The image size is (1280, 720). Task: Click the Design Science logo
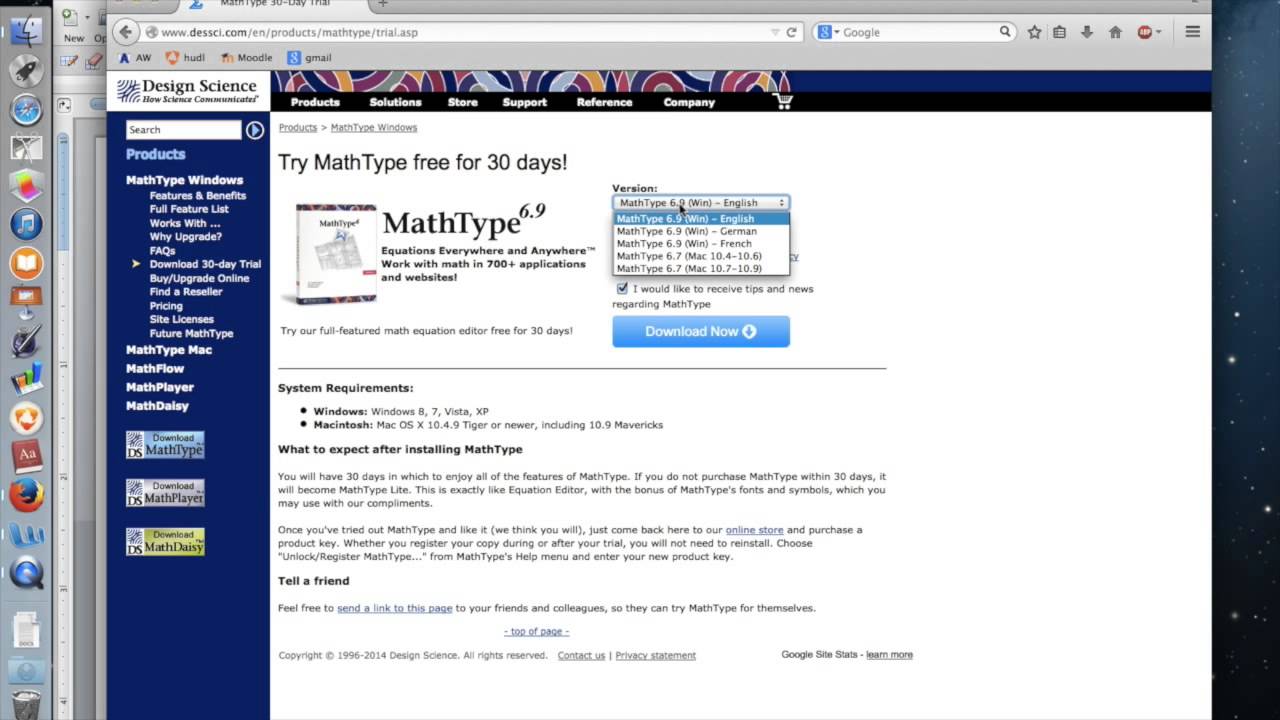(x=188, y=91)
